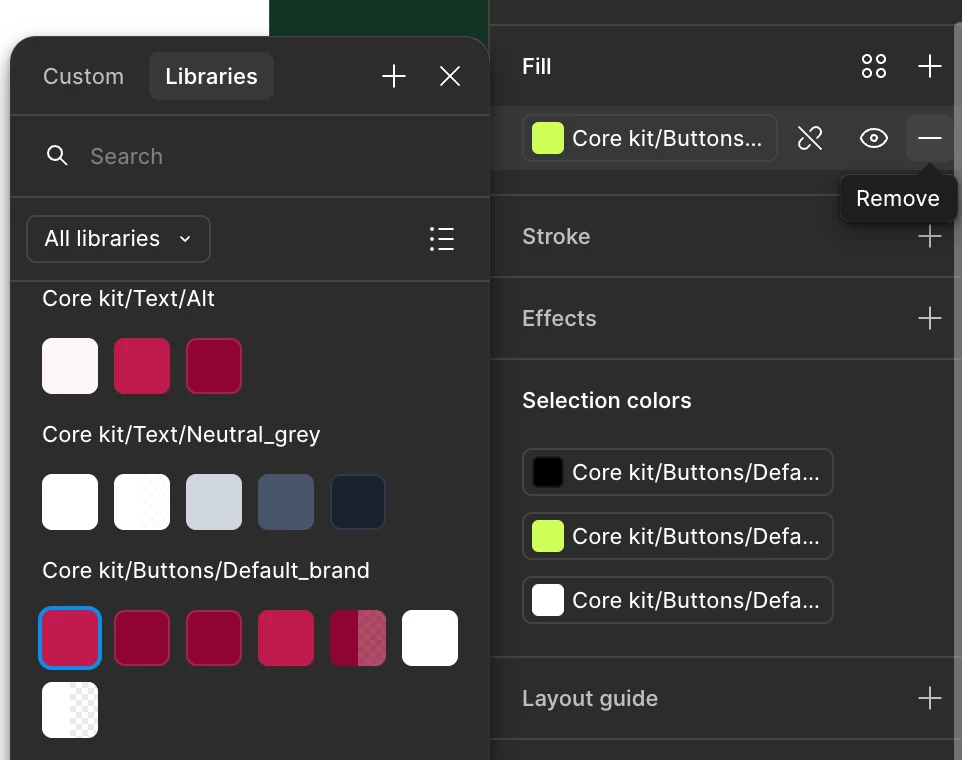Toggle list view in the libraries panel

[441, 239]
